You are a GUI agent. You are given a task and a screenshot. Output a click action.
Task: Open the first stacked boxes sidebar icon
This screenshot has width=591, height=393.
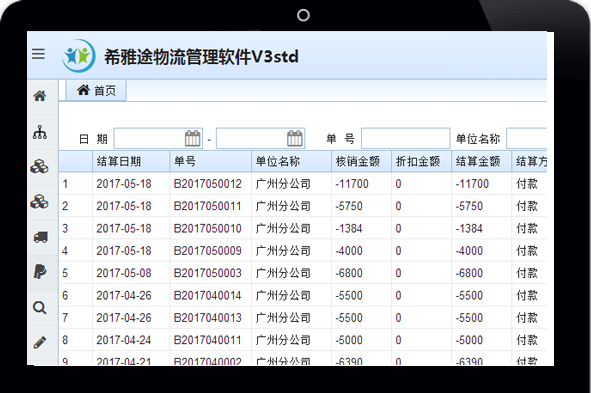click(x=40, y=166)
